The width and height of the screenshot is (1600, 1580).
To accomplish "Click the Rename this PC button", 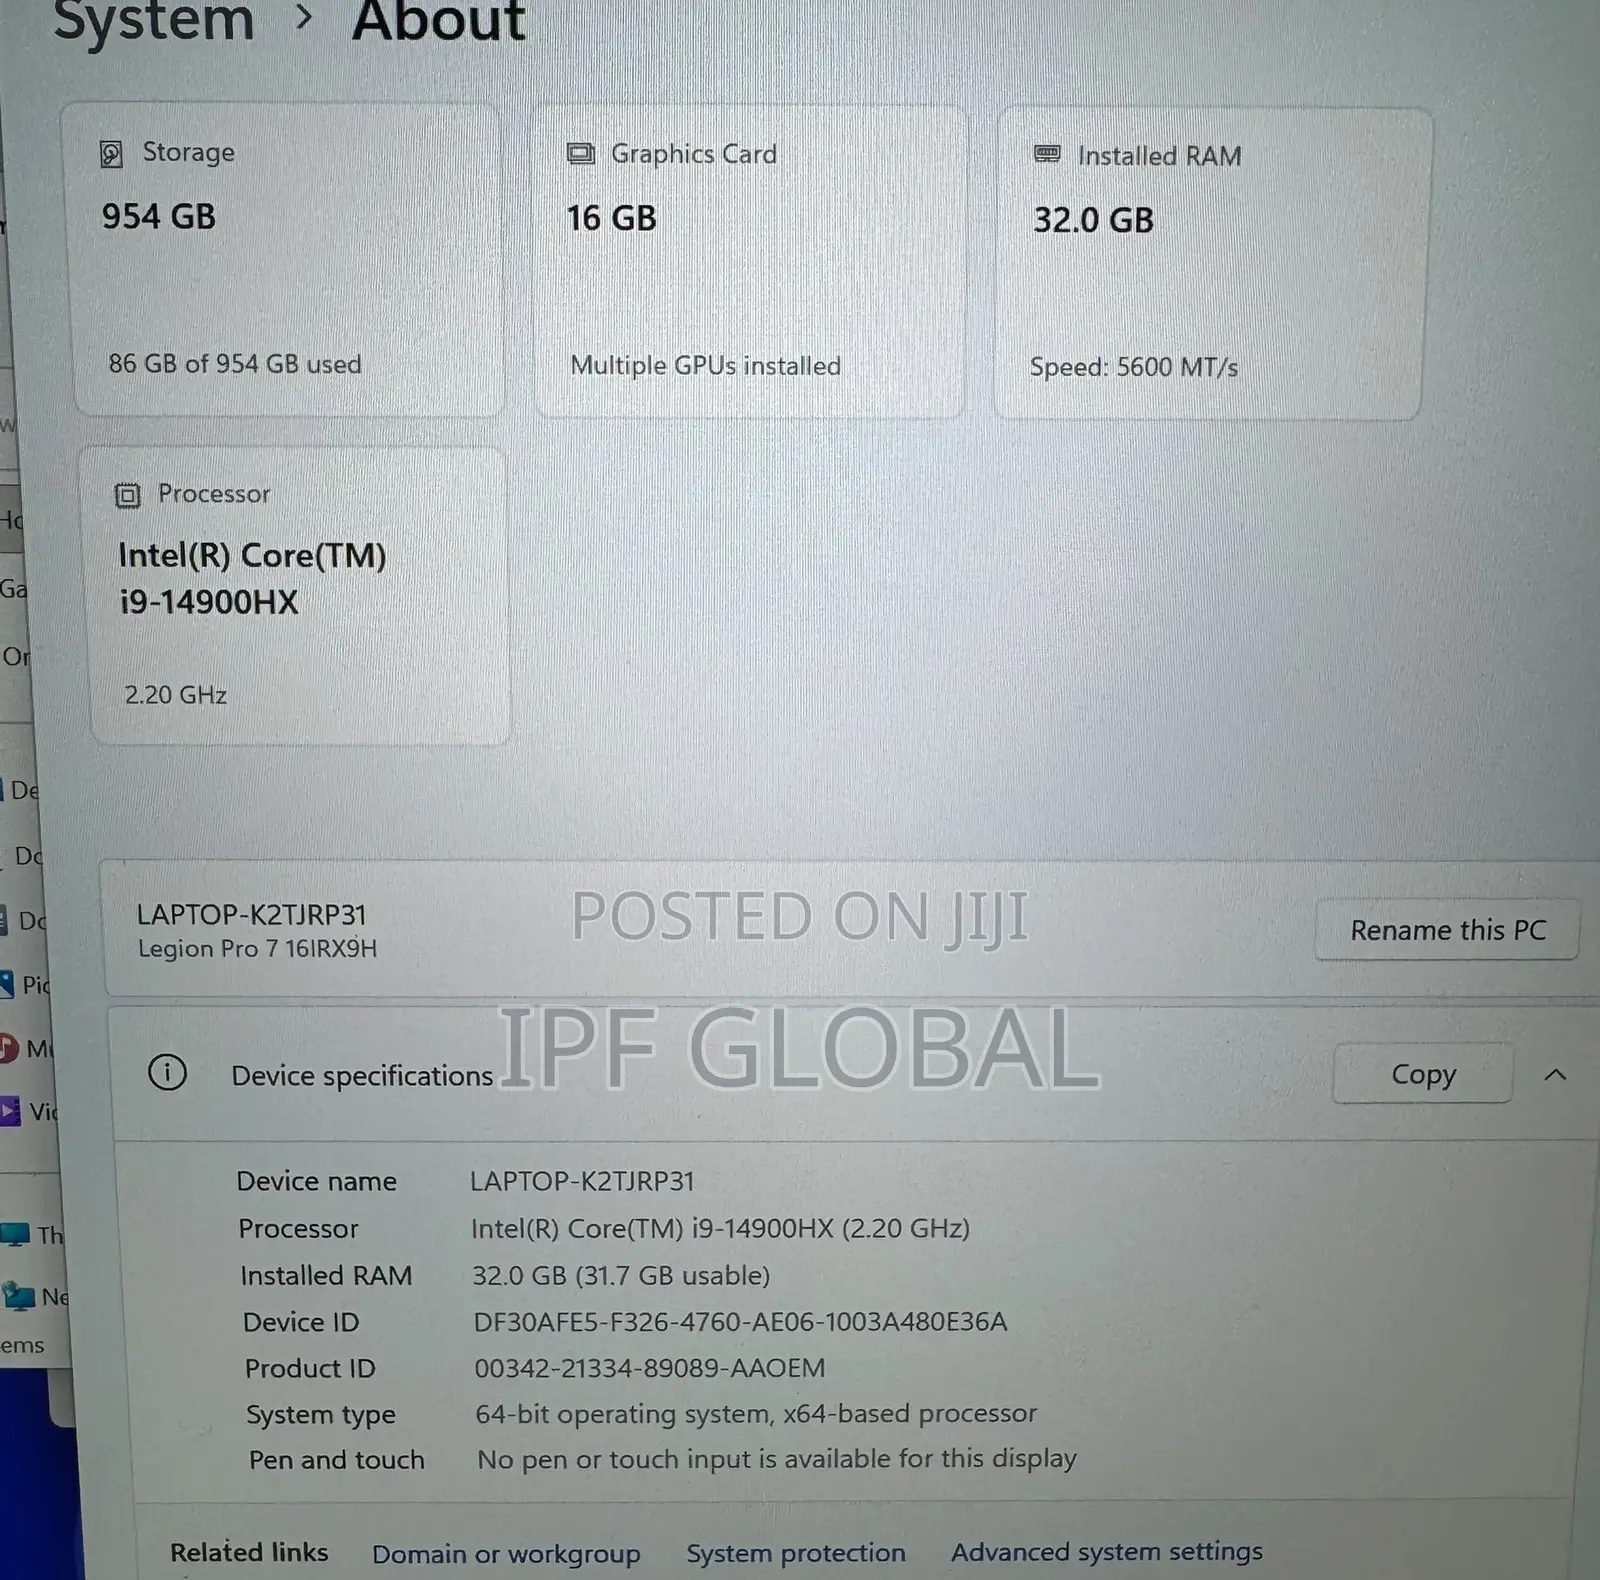I will click(1447, 930).
